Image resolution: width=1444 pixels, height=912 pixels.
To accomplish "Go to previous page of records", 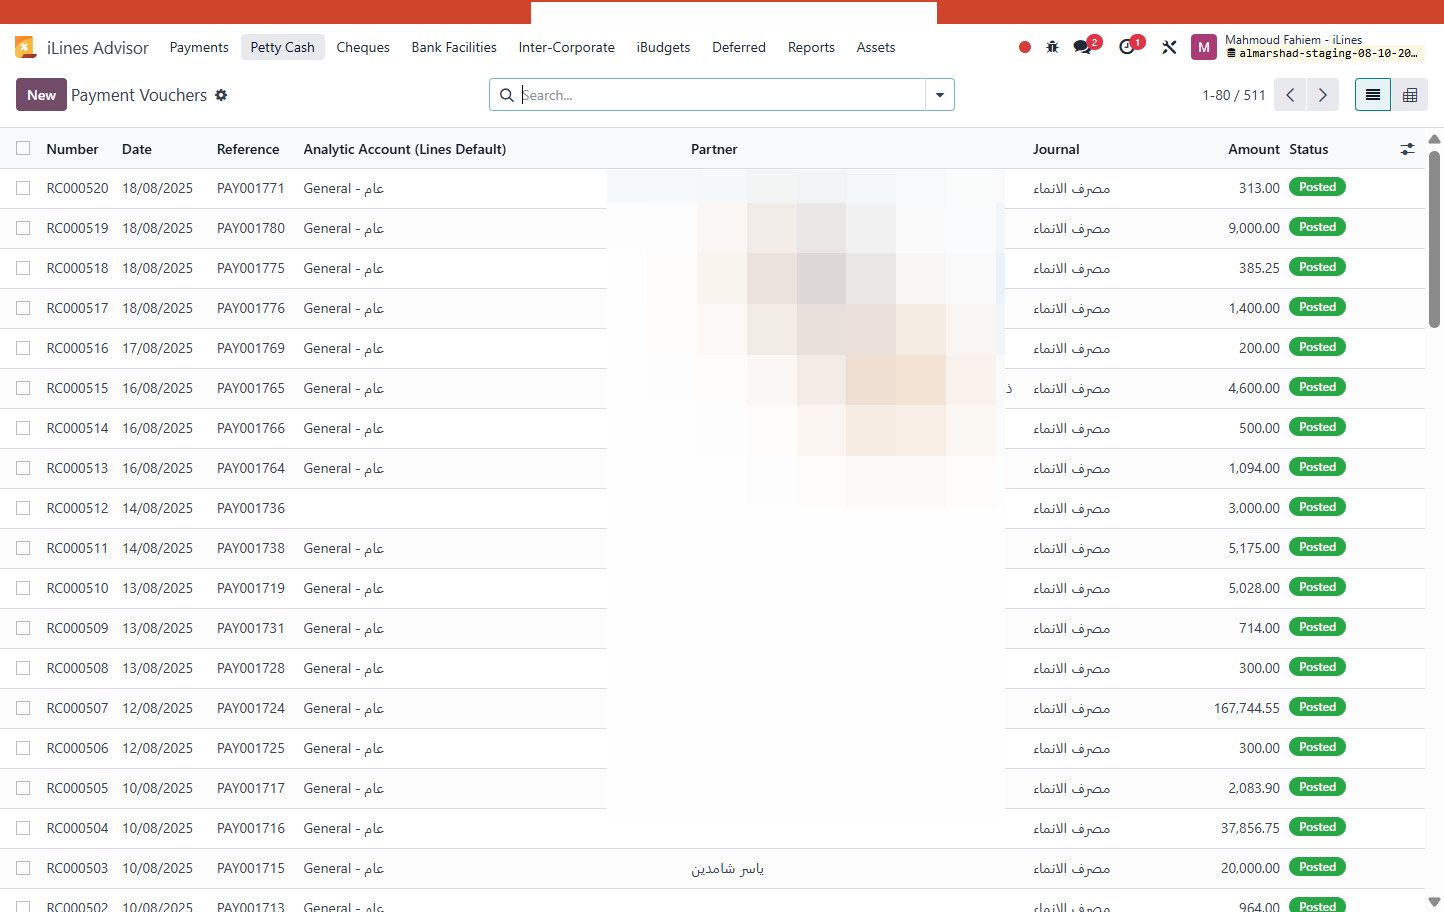I will click(x=1290, y=95).
